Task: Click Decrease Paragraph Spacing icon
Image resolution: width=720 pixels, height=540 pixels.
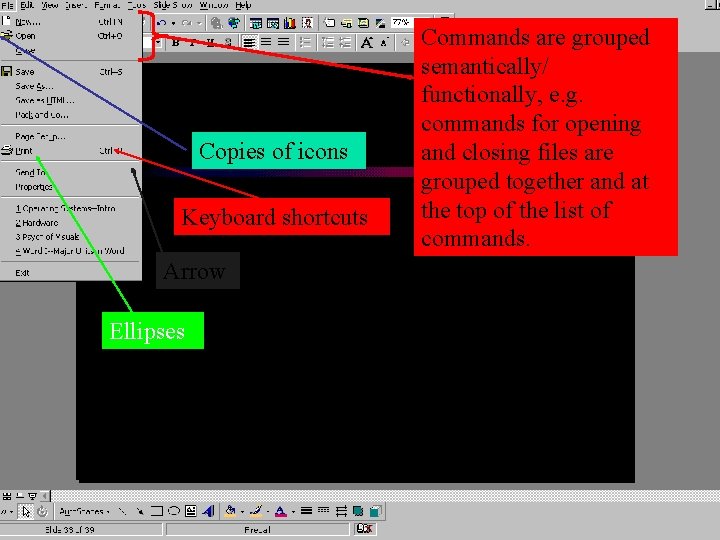Action: point(345,43)
